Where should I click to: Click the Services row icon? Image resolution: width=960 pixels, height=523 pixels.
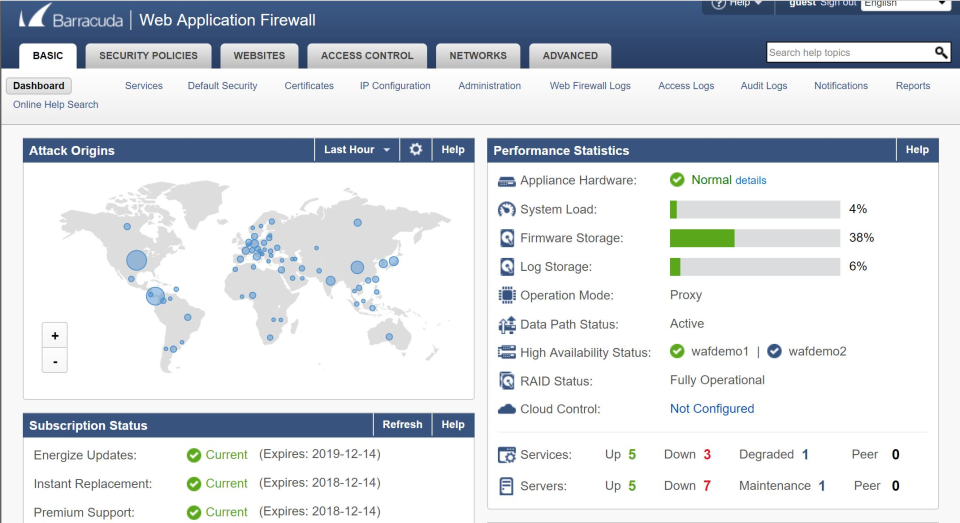coord(507,455)
